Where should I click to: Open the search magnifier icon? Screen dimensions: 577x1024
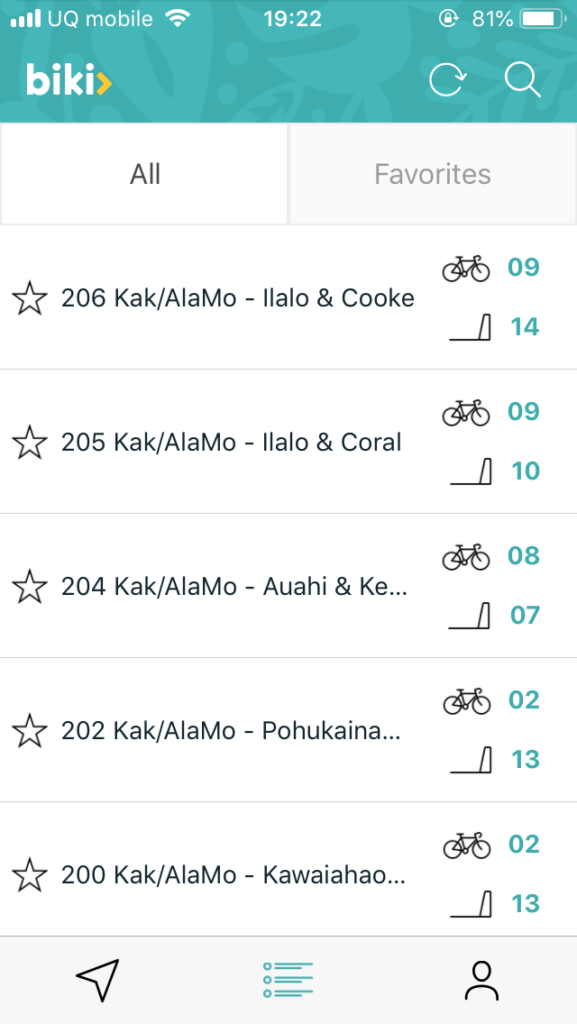click(523, 80)
